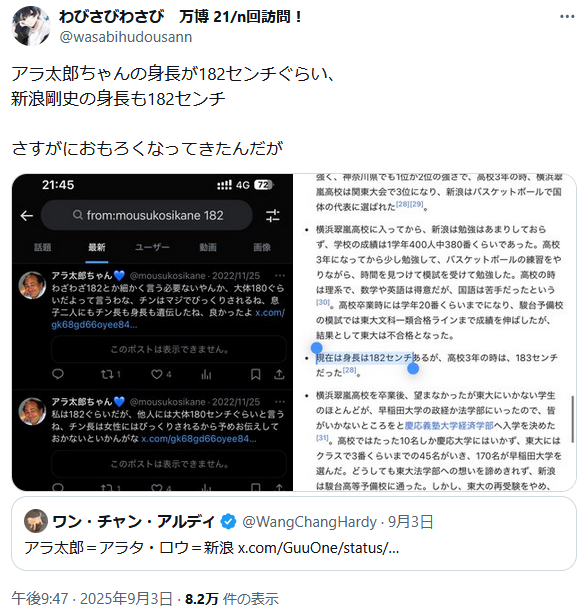This screenshot has height=616, width=588.
Task: Click the reply bubble on first アラ太郎ちゃん post
Action: coord(58,374)
